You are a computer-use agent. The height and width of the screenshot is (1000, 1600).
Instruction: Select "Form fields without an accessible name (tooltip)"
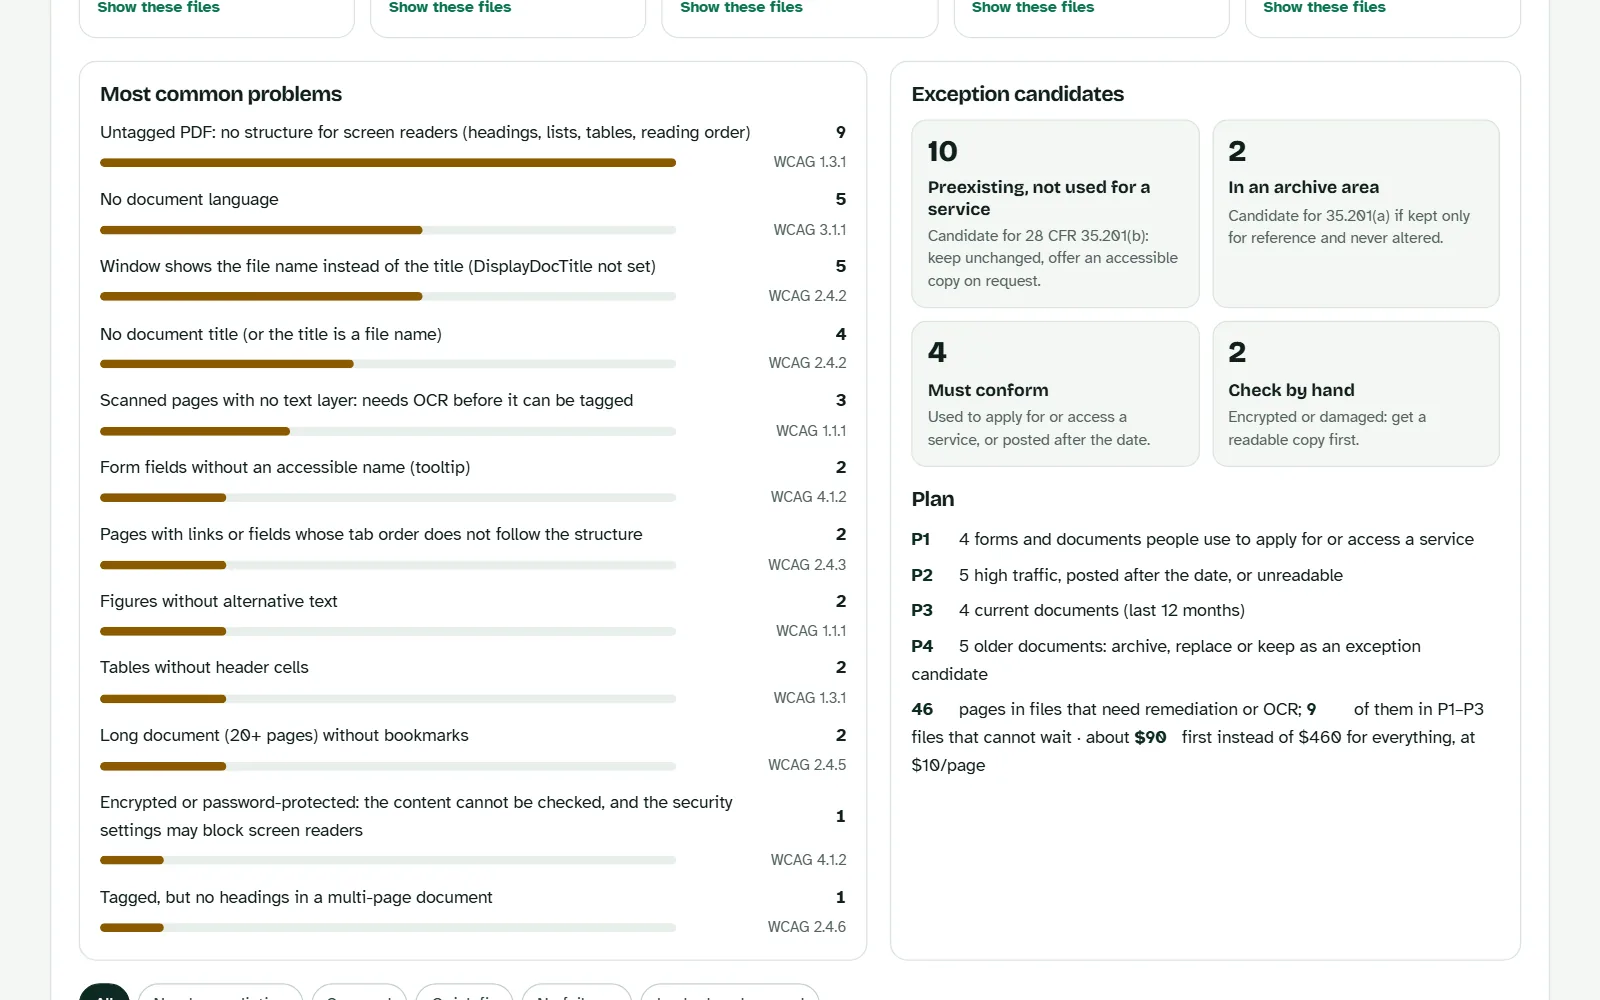tap(285, 467)
